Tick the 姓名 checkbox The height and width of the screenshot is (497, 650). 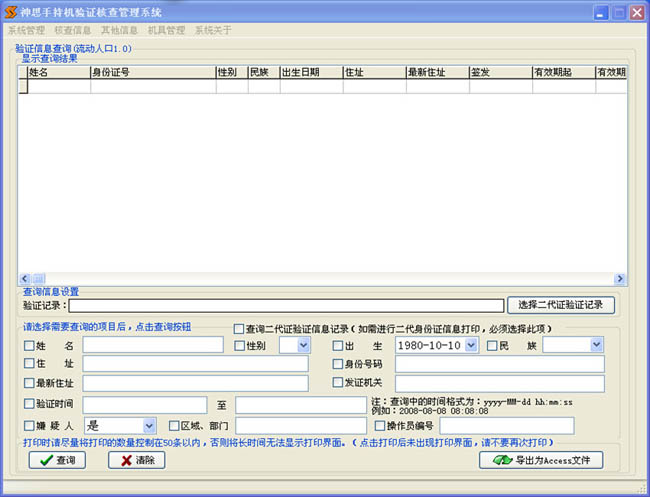(x=29, y=345)
